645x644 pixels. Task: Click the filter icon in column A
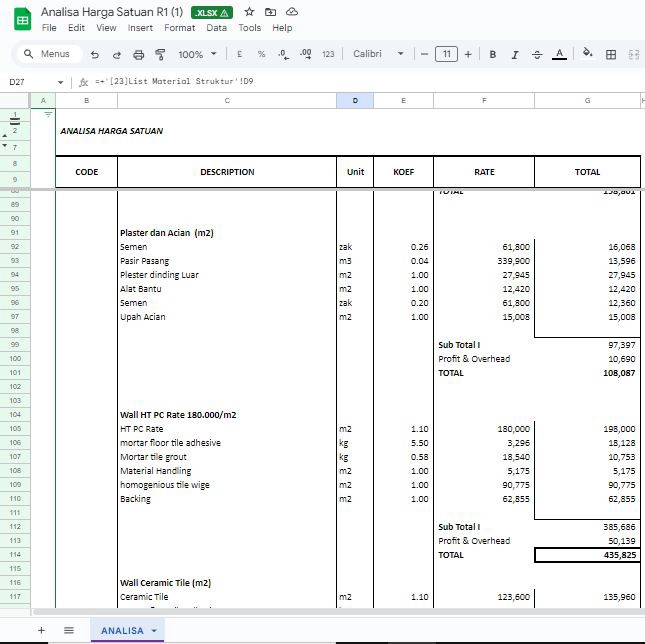click(x=48, y=114)
